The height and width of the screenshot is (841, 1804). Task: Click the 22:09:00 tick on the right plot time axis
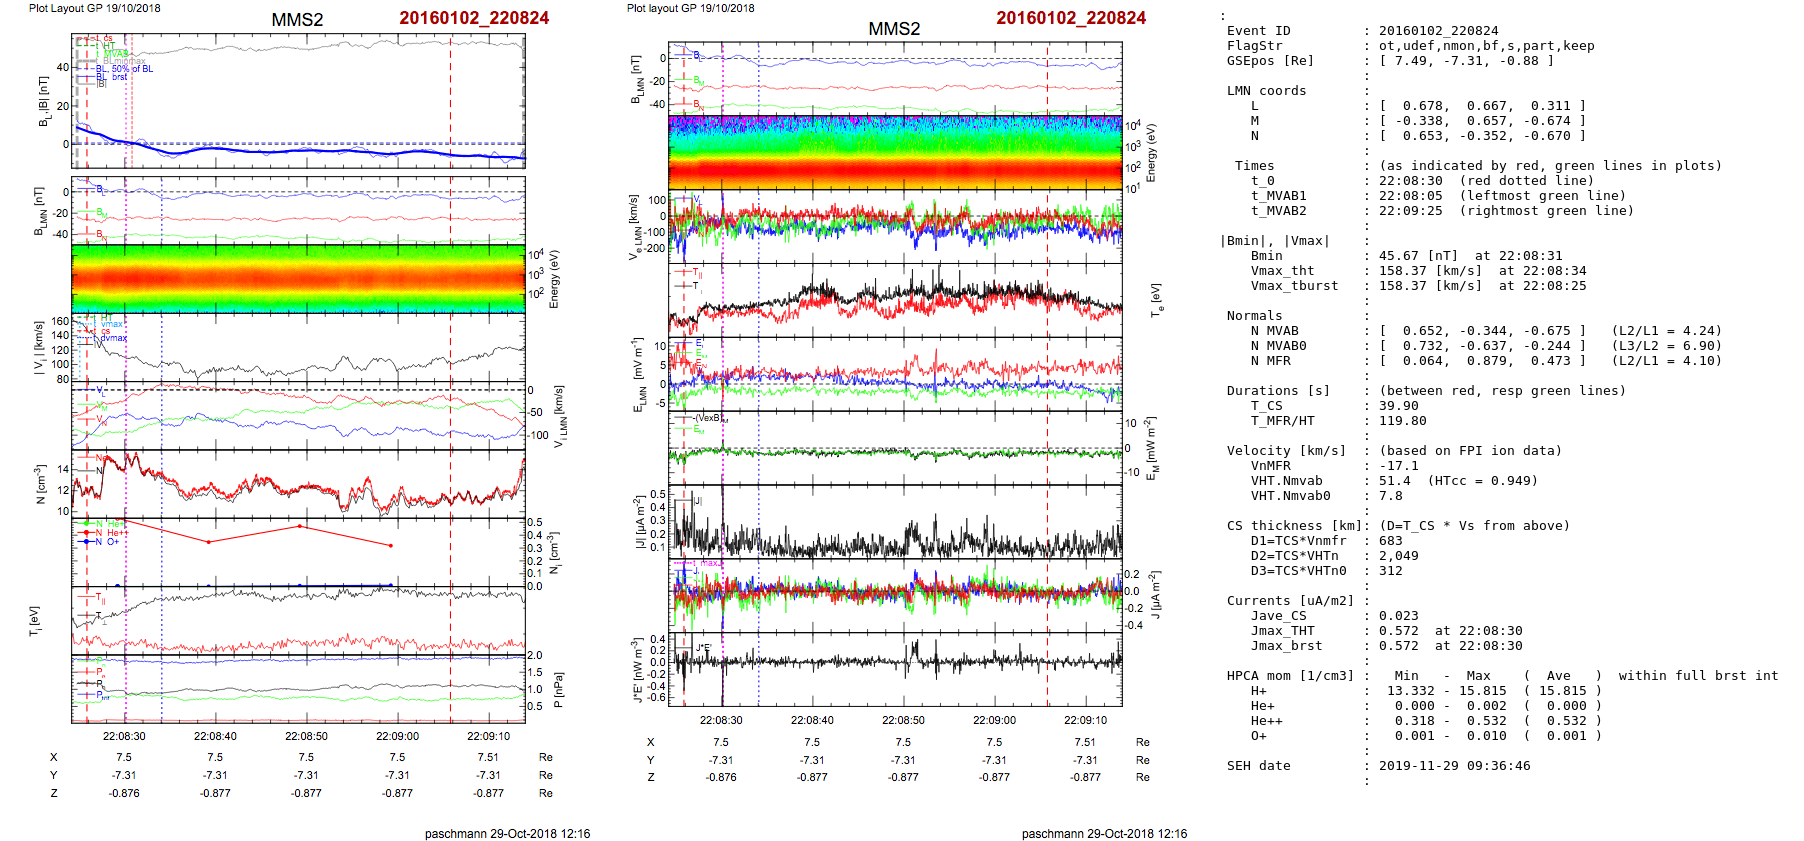tap(994, 720)
